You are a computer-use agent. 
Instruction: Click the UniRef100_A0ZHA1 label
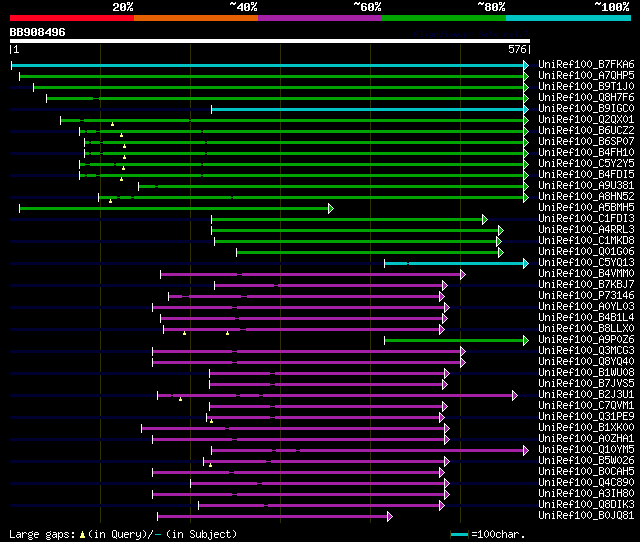(586, 439)
